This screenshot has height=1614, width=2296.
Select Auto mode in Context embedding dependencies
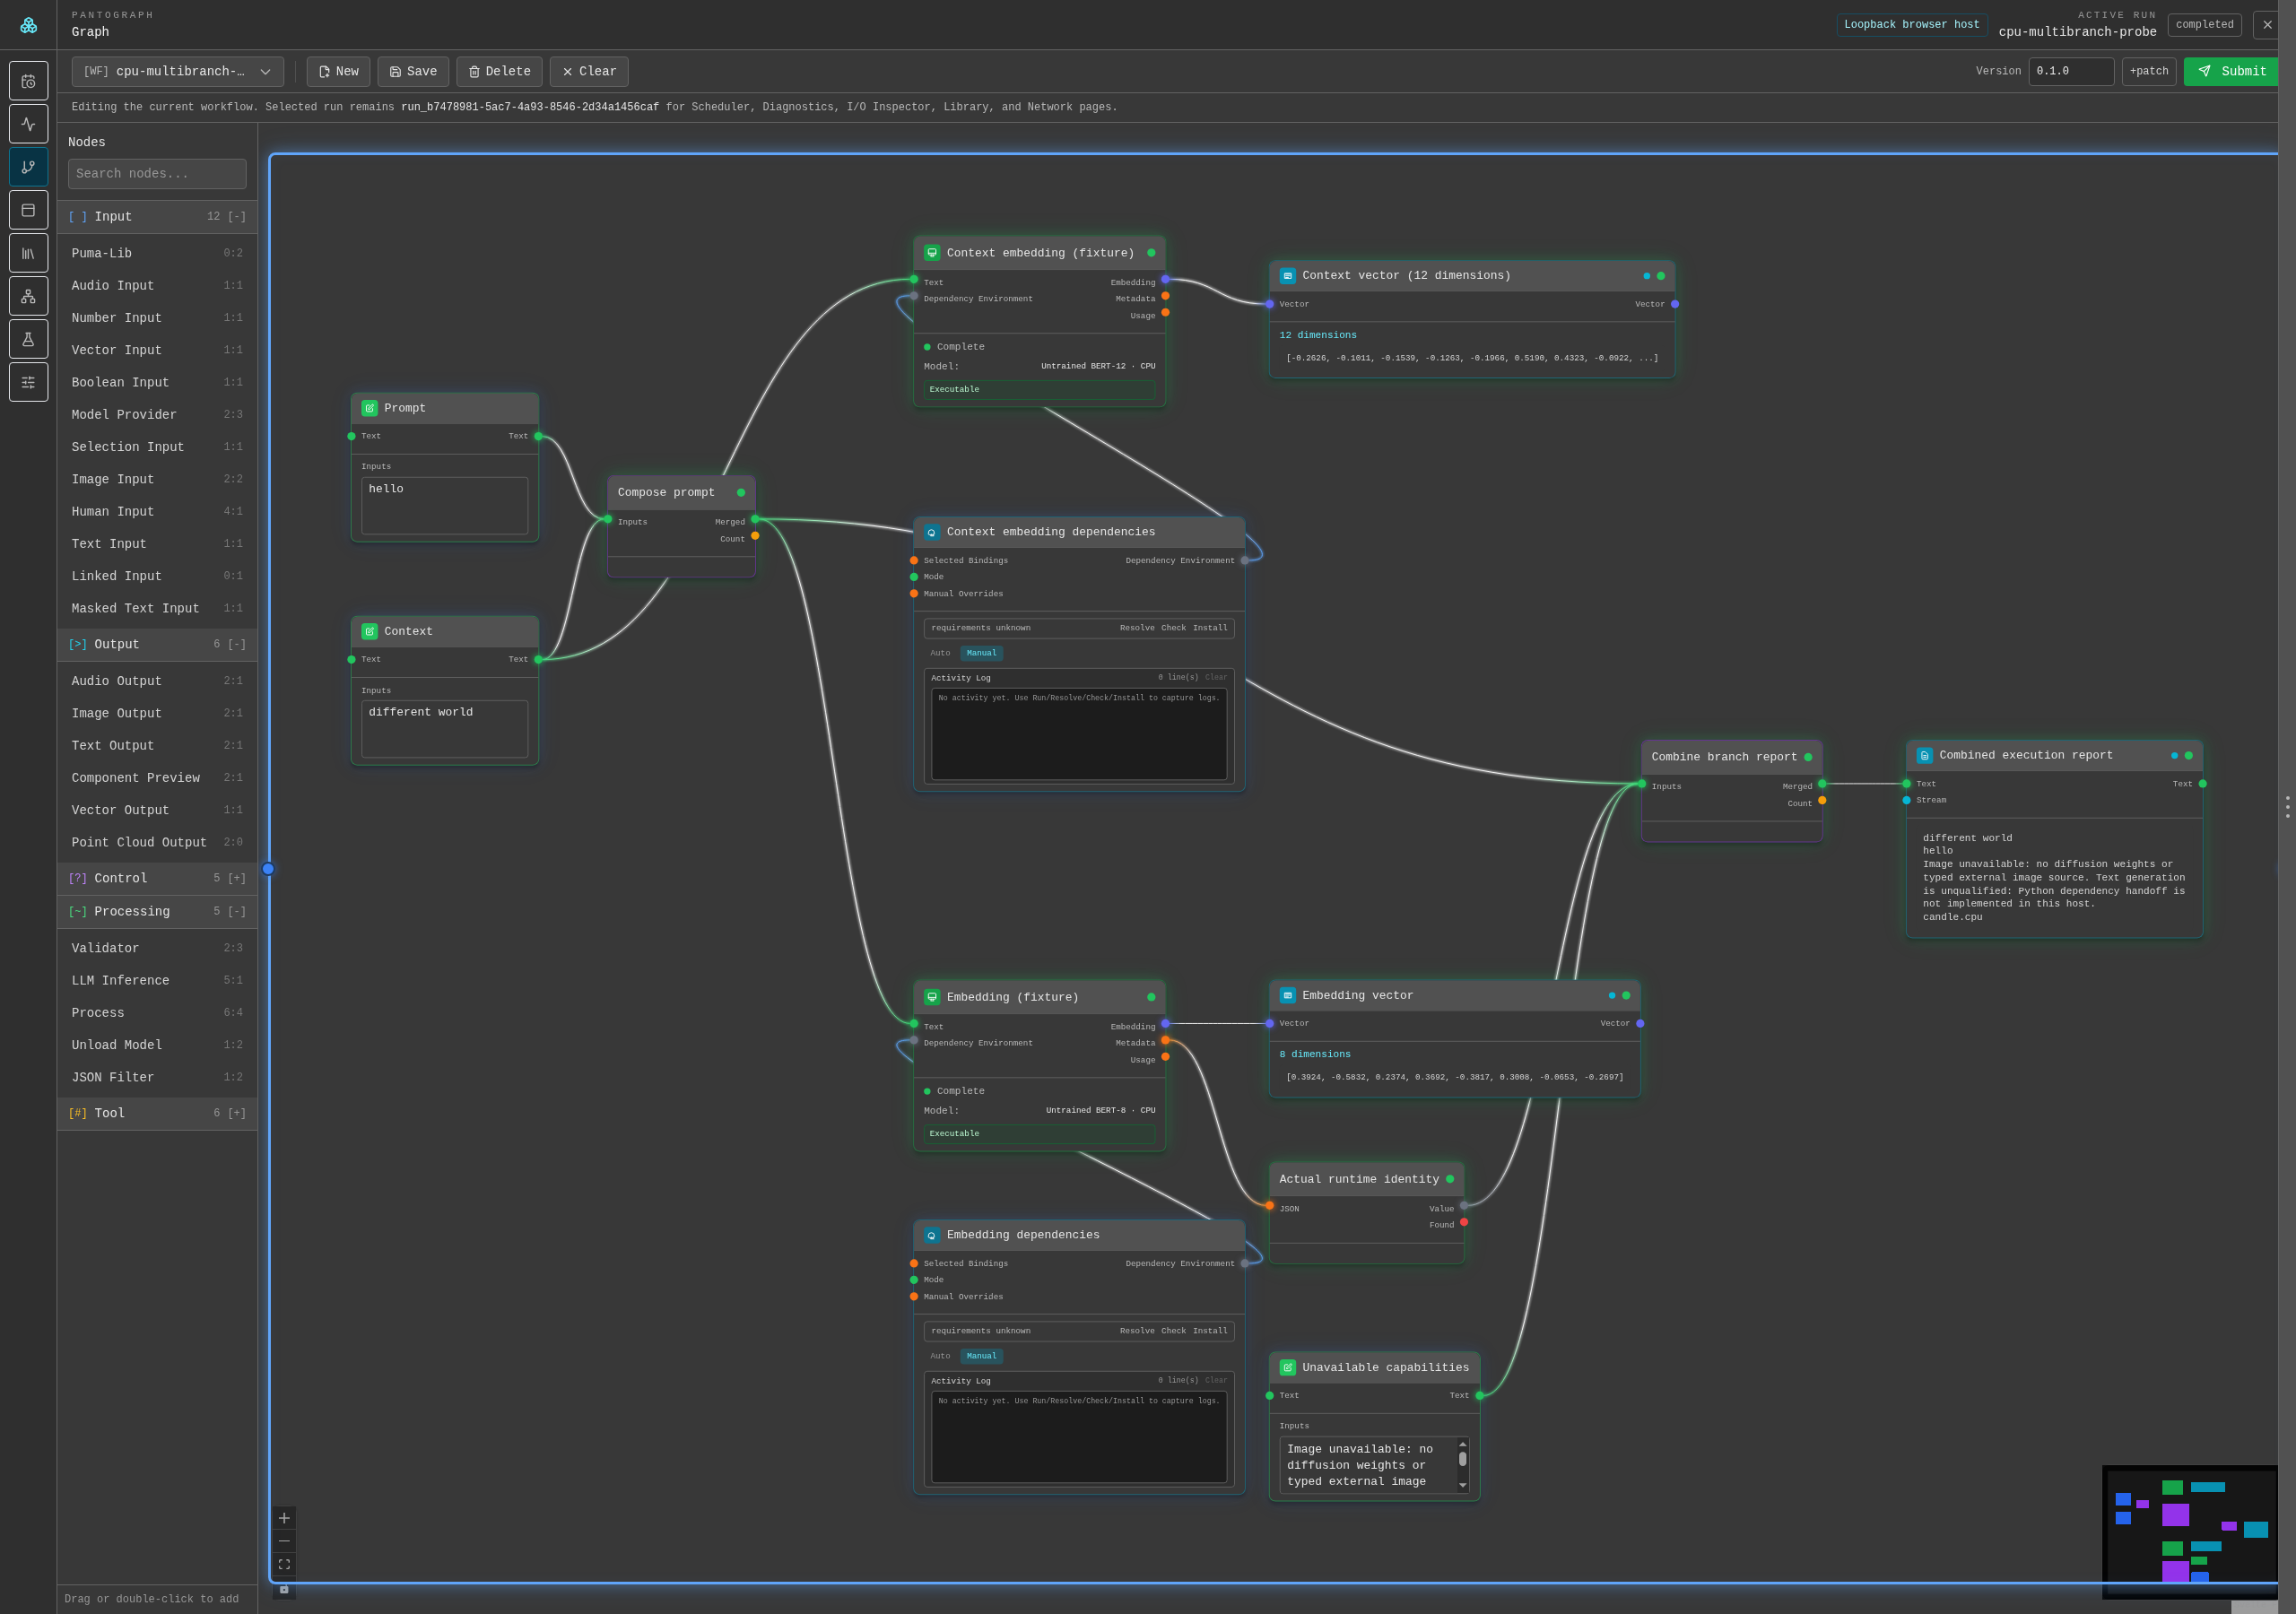940,653
